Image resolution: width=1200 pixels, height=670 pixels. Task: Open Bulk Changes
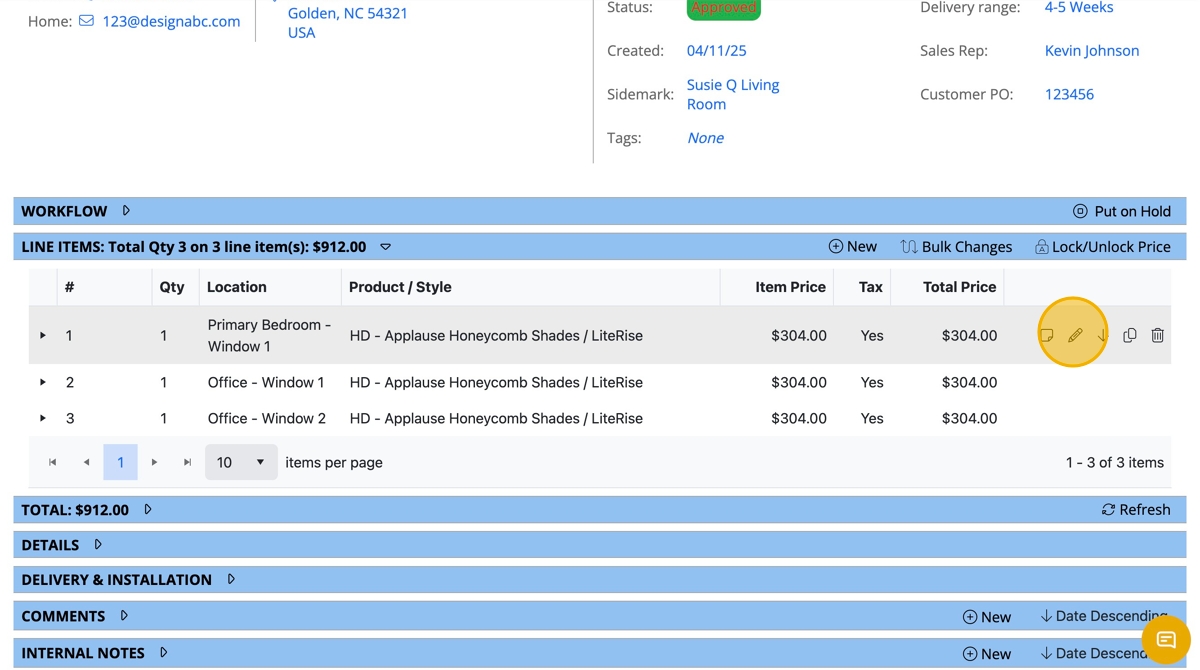point(956,247)
